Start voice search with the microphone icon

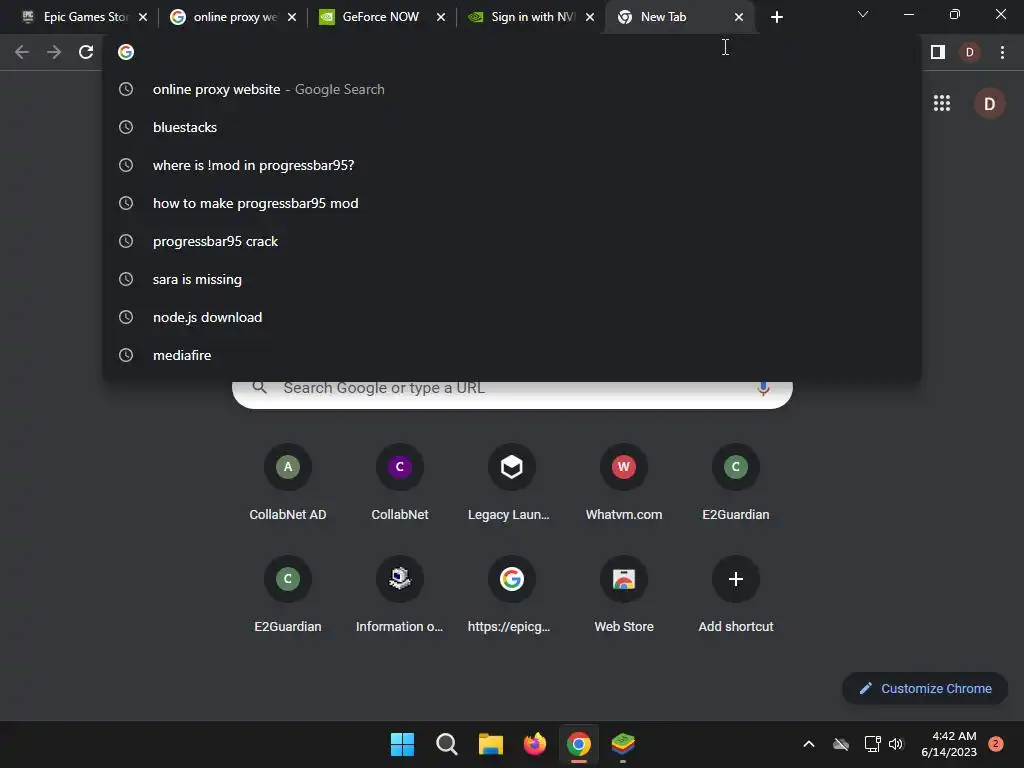(x=763, y=388)
